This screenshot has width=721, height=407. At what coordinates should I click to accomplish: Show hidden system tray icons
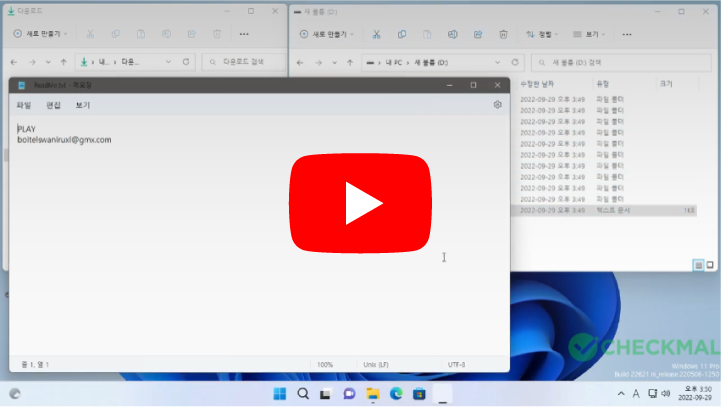621,394
